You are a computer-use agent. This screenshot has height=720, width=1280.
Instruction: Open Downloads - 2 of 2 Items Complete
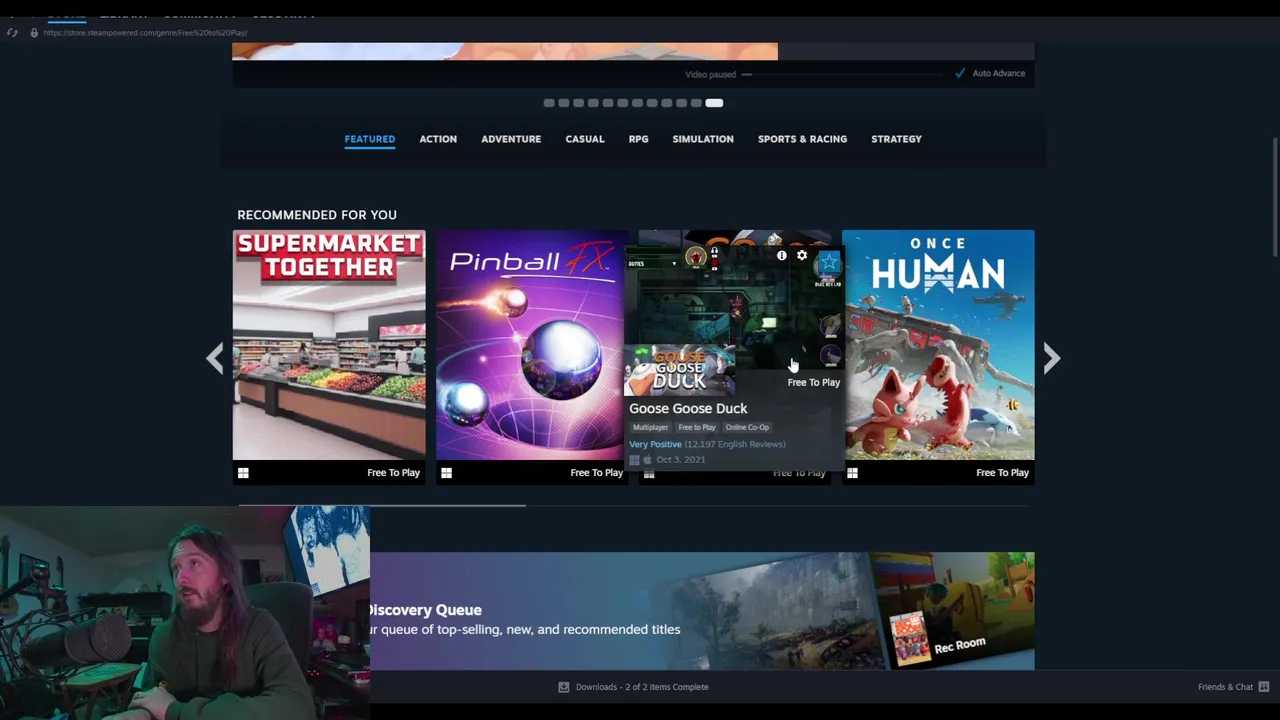642,687
